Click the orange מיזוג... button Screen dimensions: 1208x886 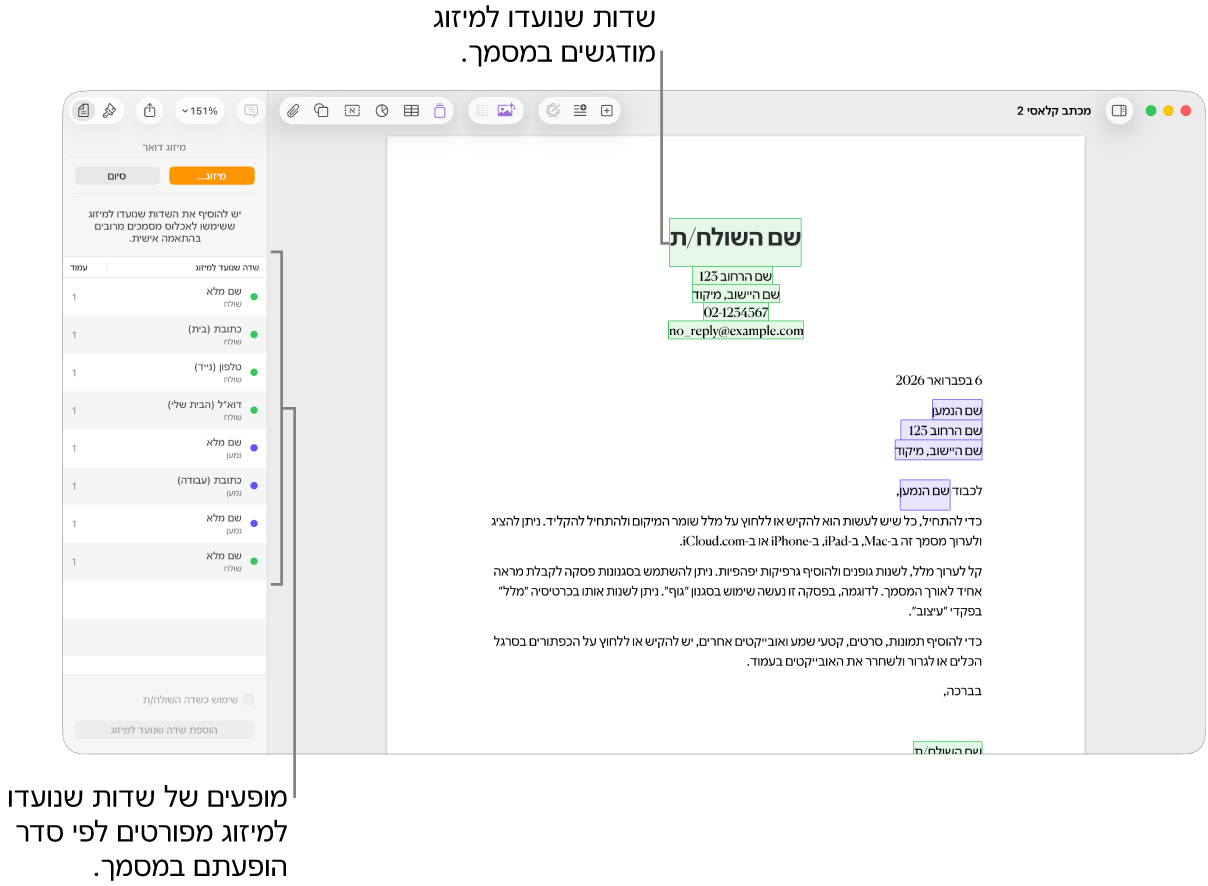[x=212, y=176]
